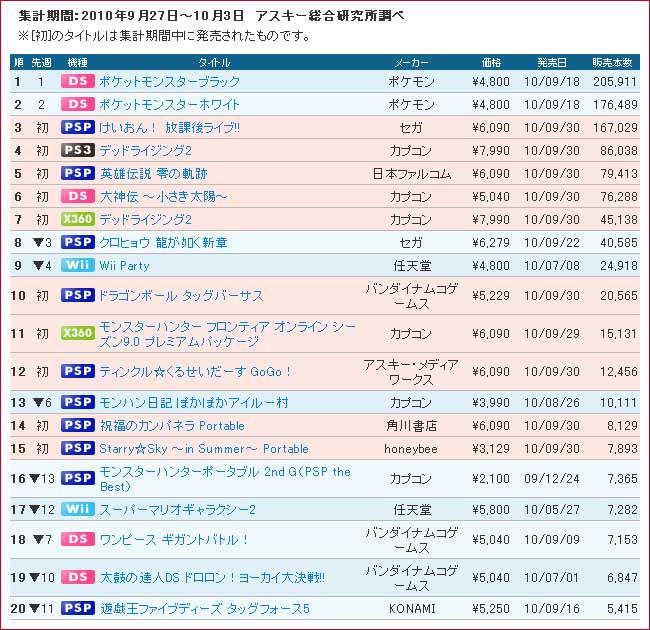
Task: Click PS3 badge on rank 4 row
Action: pyautogui.click(x=78, y=150)
